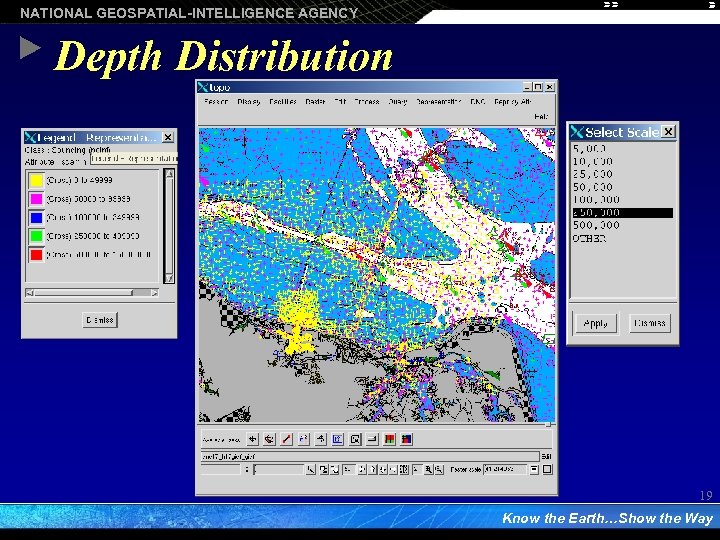Select the zoom box magnifier tool
The image size is (720, 540).
[x=355, y=439]
